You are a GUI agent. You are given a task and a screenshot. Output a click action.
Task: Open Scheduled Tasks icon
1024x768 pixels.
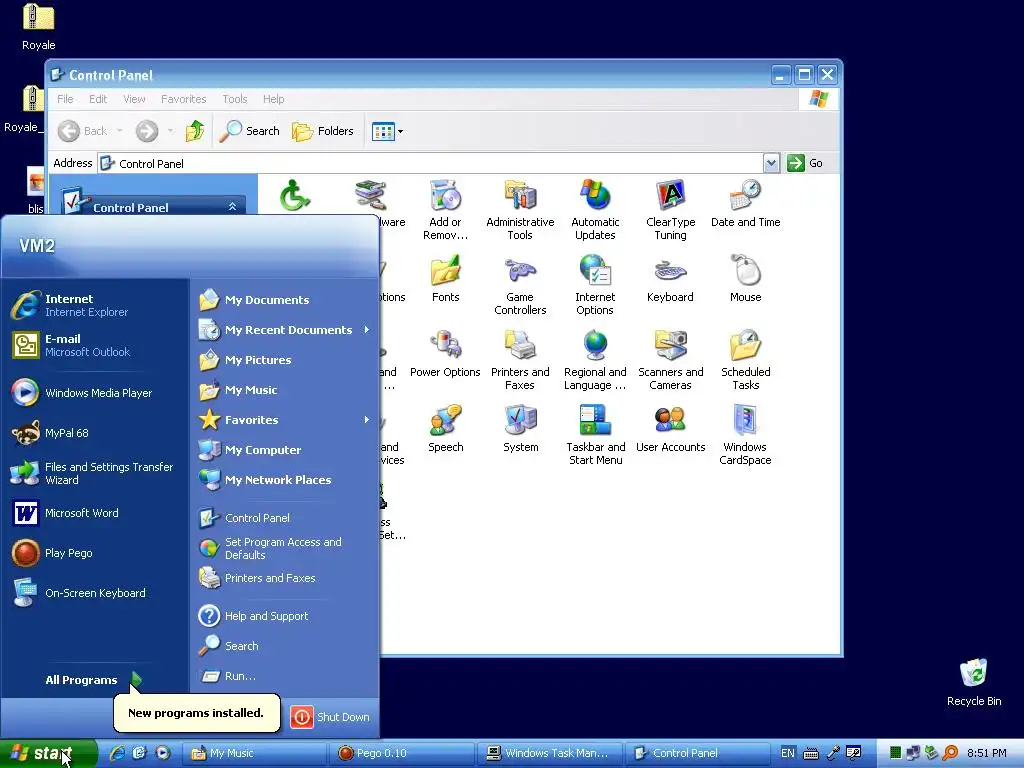745,360
